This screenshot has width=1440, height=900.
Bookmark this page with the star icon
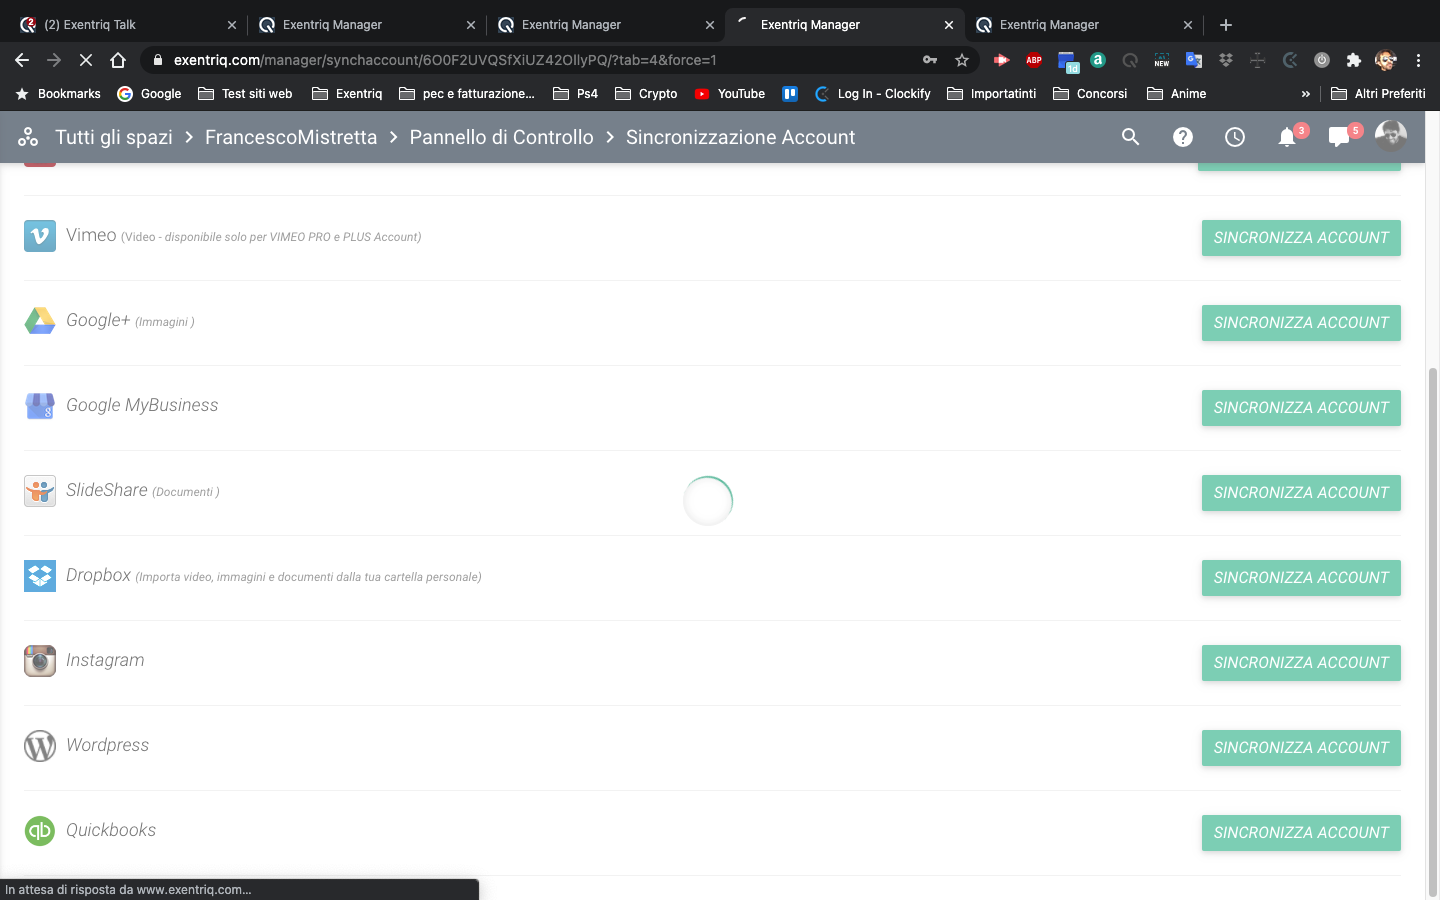962,60
